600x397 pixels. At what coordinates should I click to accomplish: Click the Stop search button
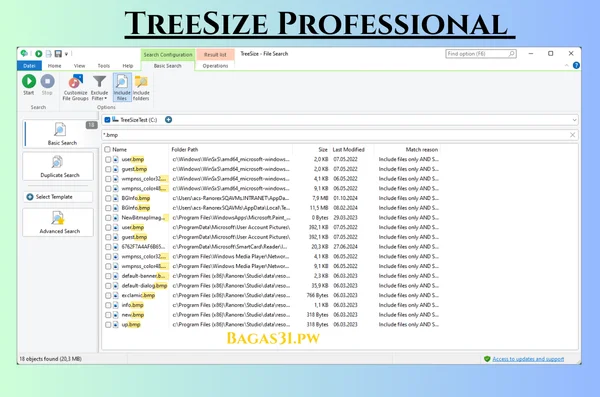click(x=47, y=85)
